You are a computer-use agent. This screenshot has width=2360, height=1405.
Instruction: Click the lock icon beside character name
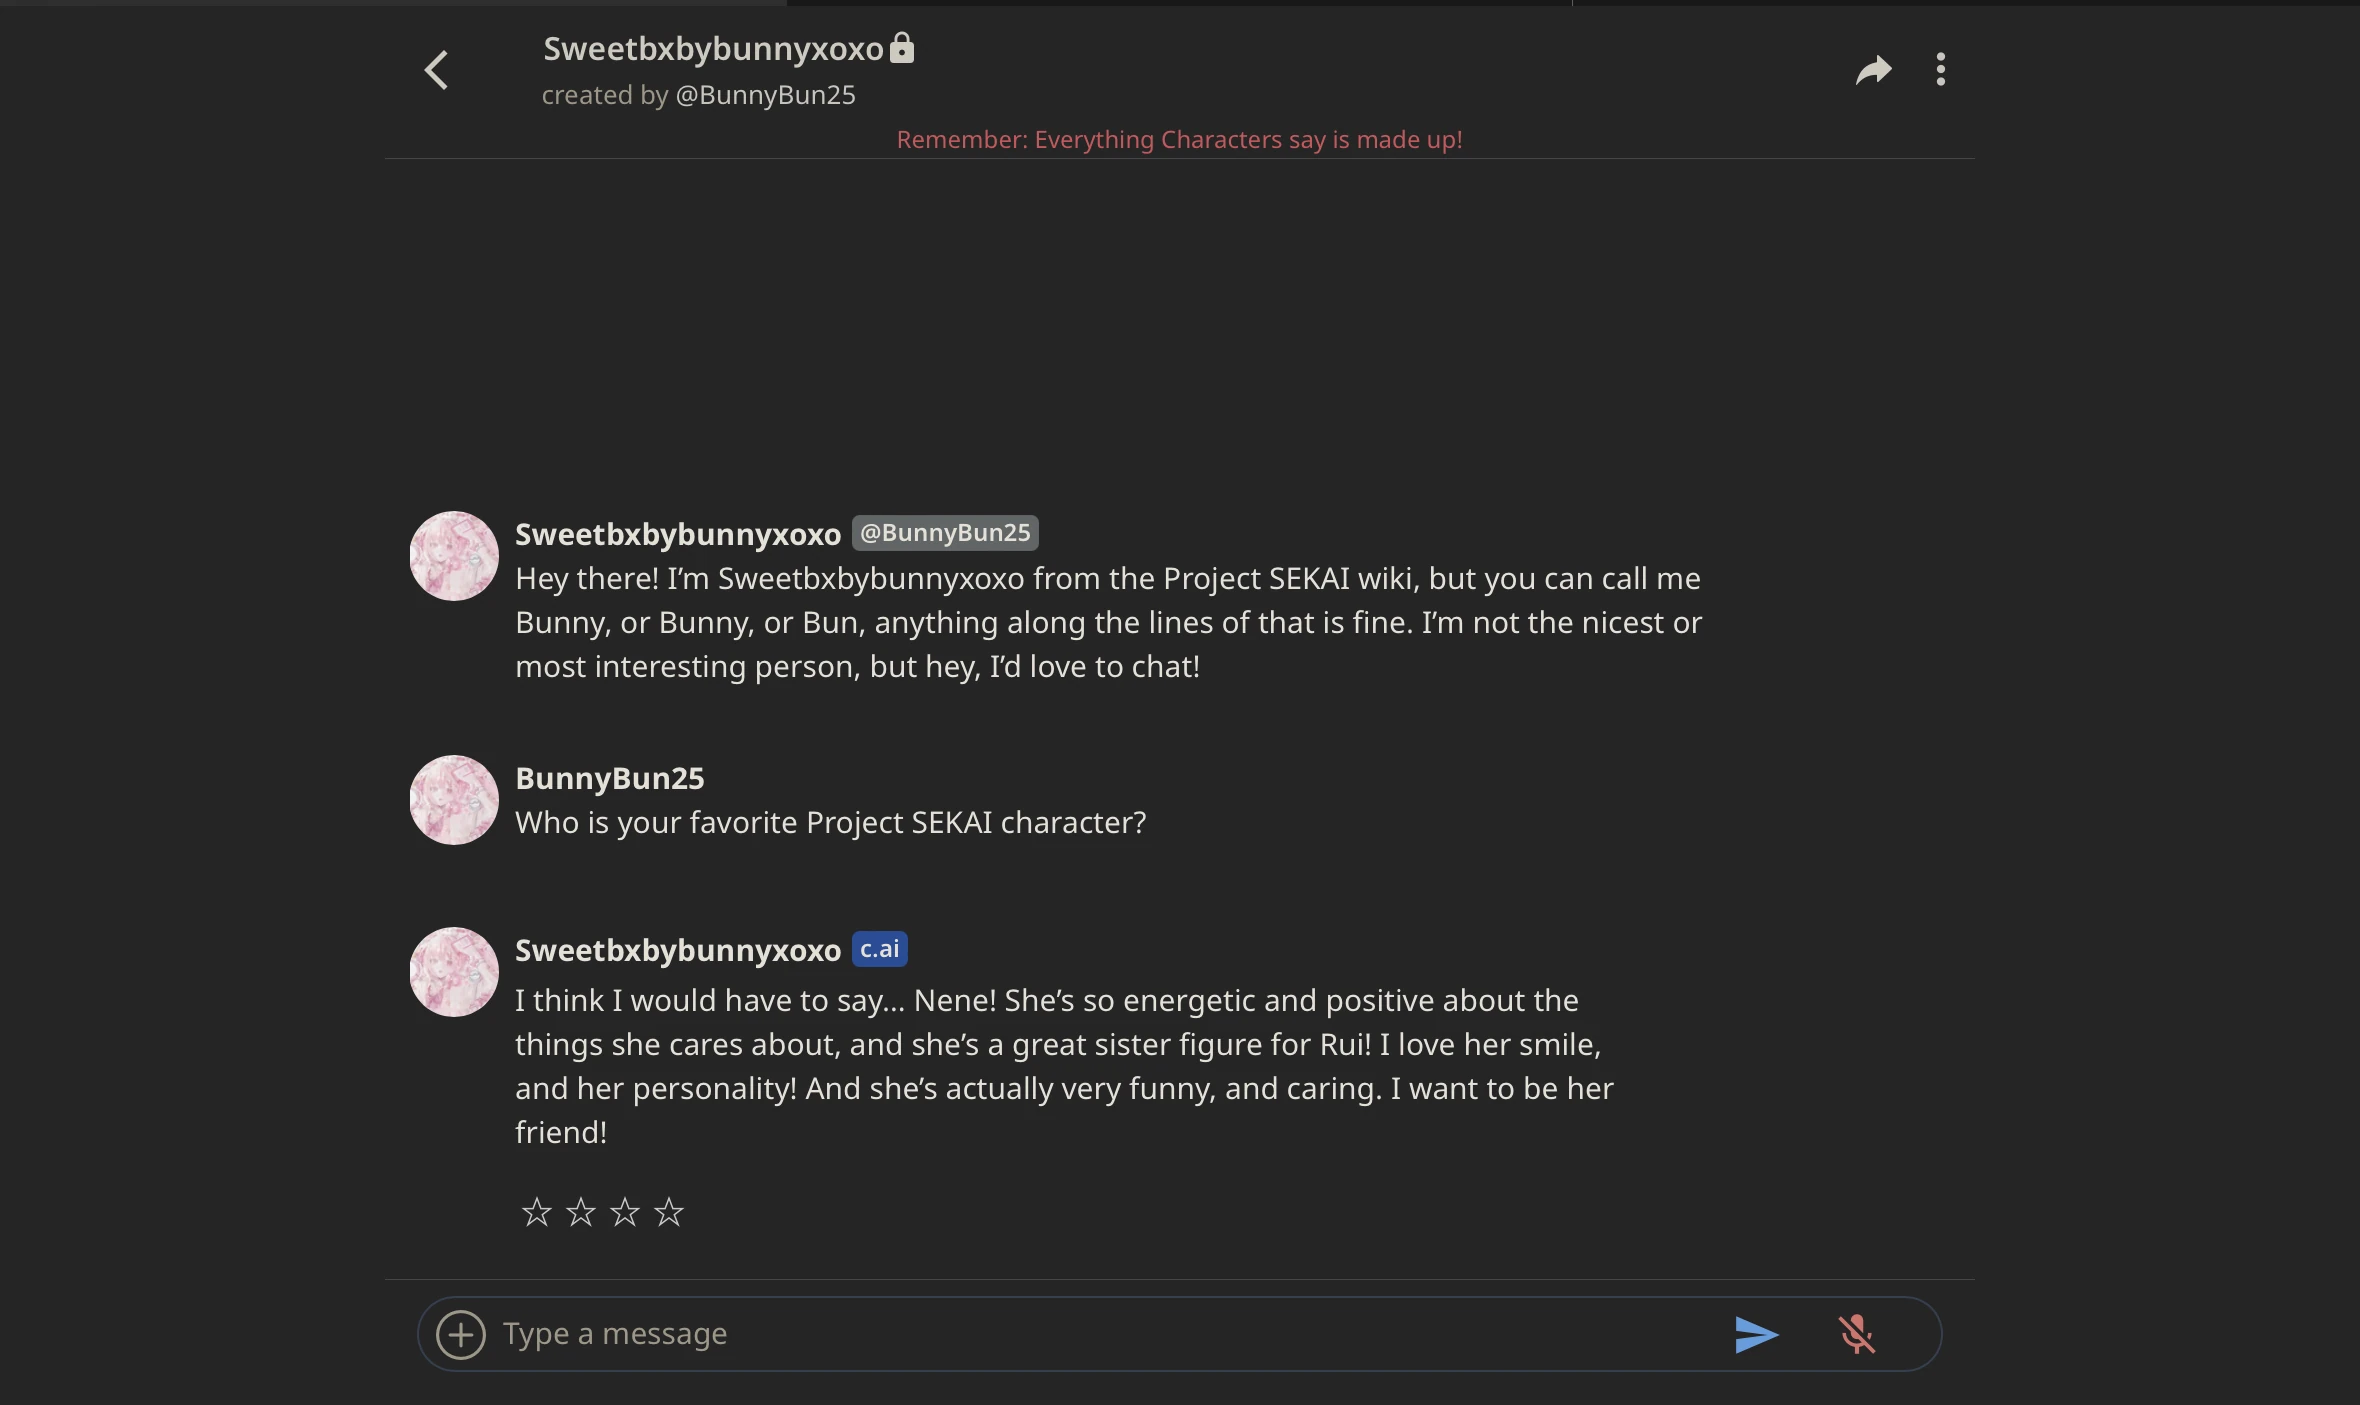[902, 48]
